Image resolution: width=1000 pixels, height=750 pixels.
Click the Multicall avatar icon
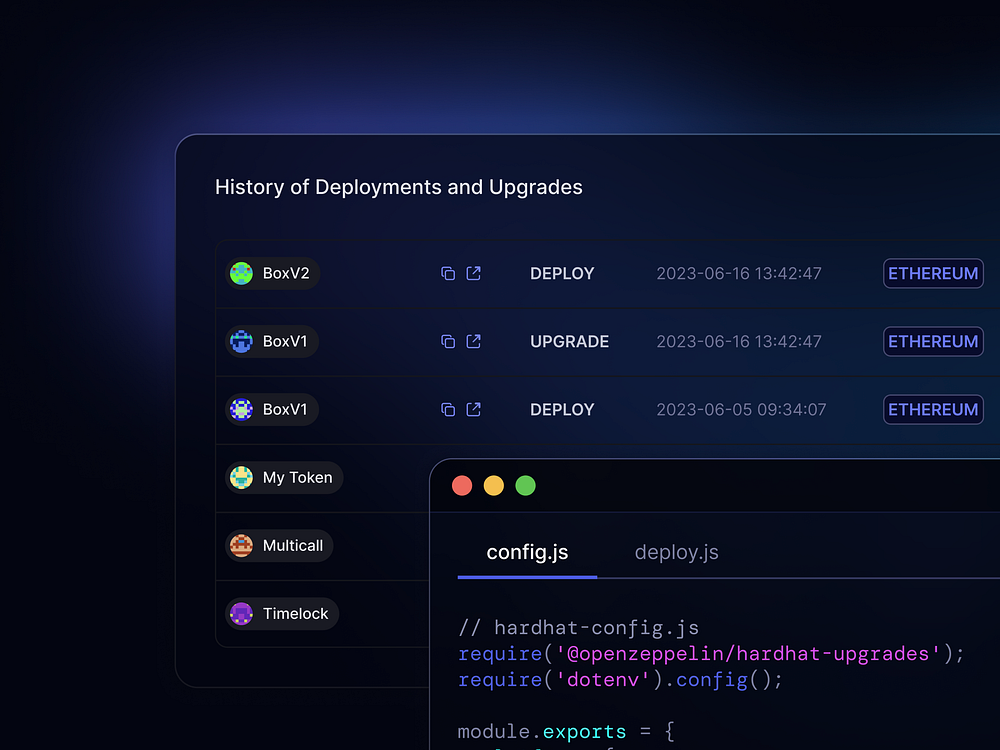click(x=241, y=546)
